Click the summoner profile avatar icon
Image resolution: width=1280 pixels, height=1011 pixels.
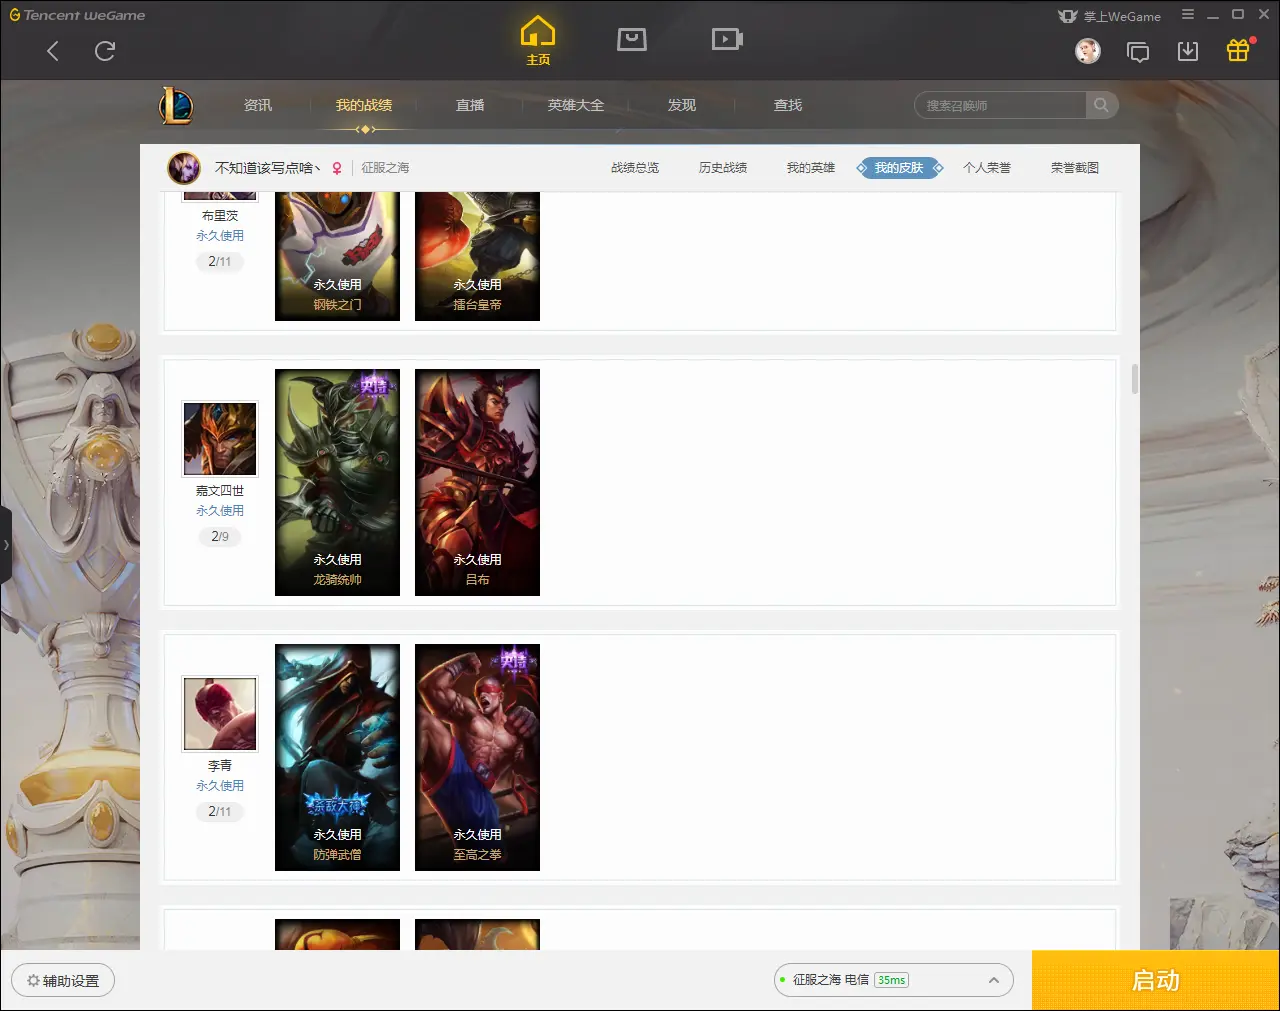184,168
